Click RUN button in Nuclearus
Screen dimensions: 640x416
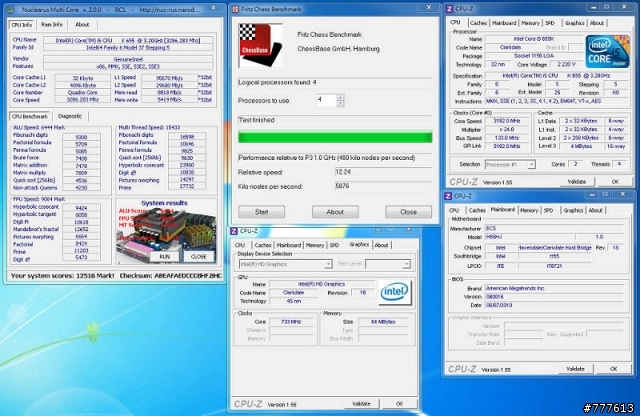pyautogui.click(x=164, y=256)
